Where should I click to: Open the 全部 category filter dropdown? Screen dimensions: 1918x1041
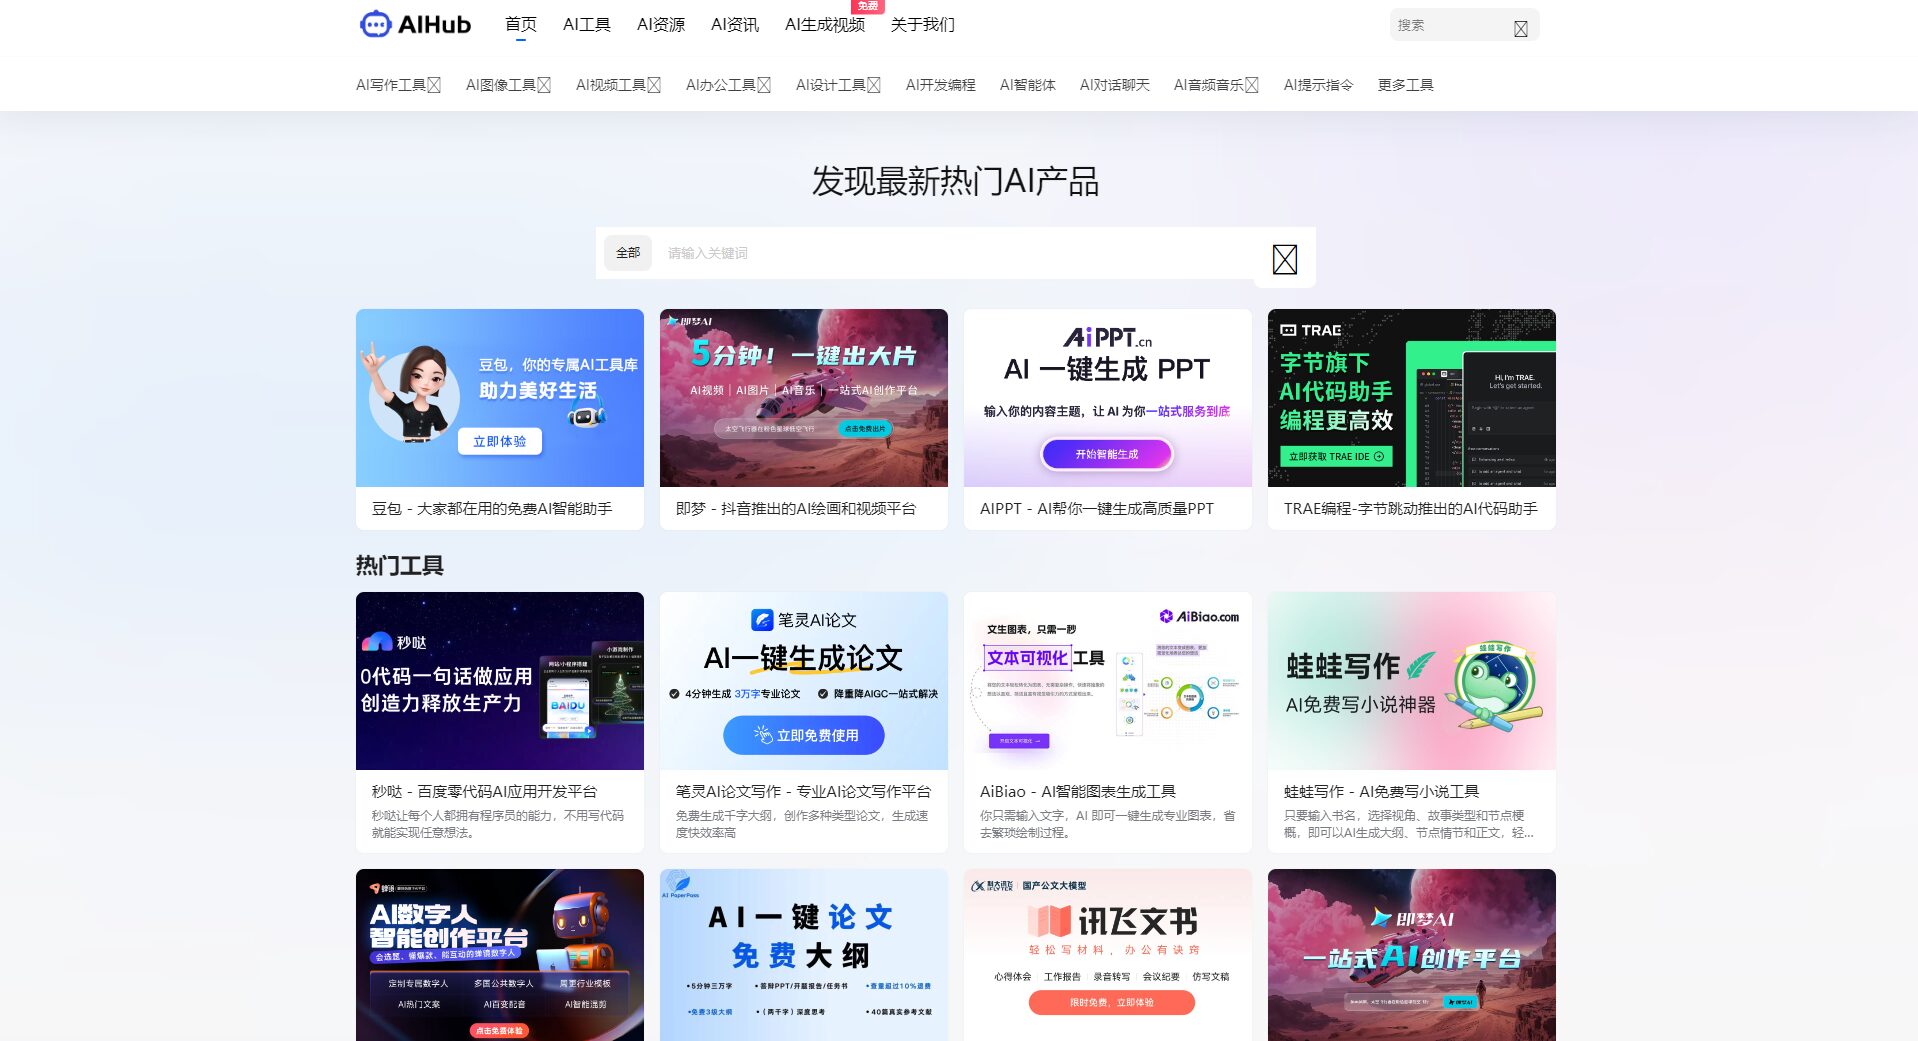tap(628, 253)
